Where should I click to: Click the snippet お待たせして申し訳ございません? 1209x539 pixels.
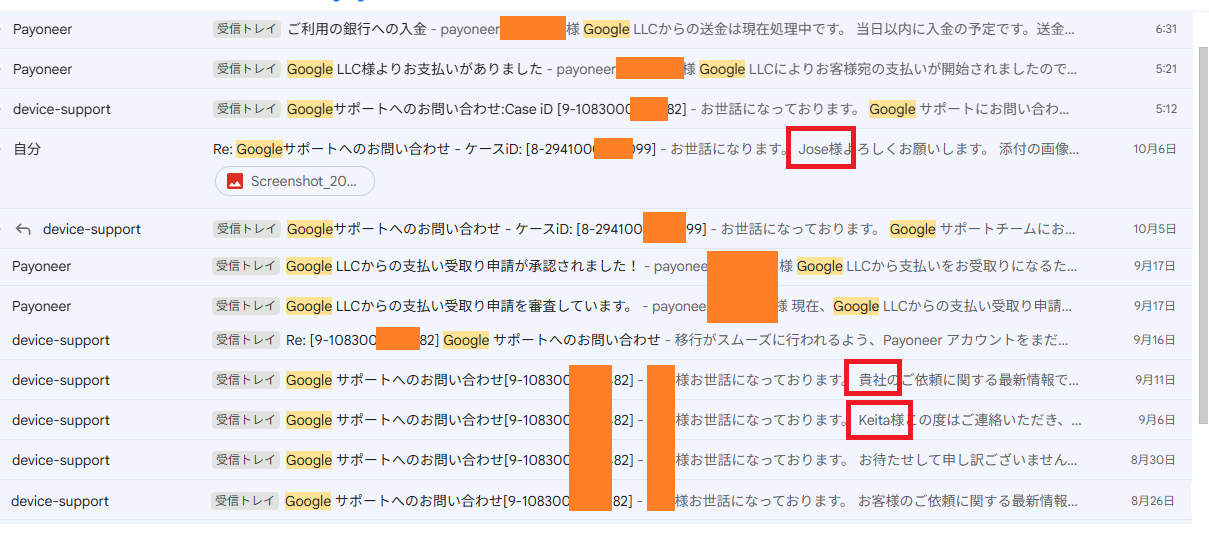[x=970, y=460]
